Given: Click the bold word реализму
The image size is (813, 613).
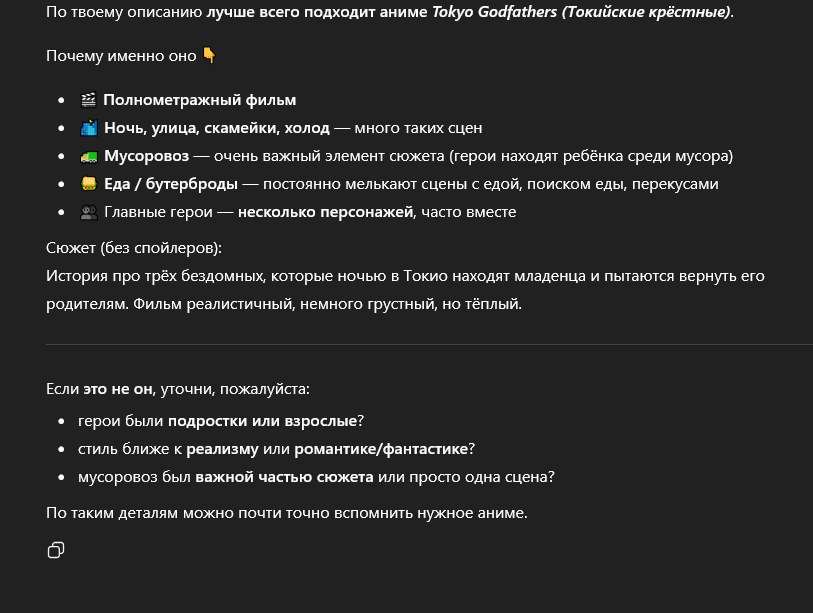Looking at the screenshot, I should (x=222, y=449).
